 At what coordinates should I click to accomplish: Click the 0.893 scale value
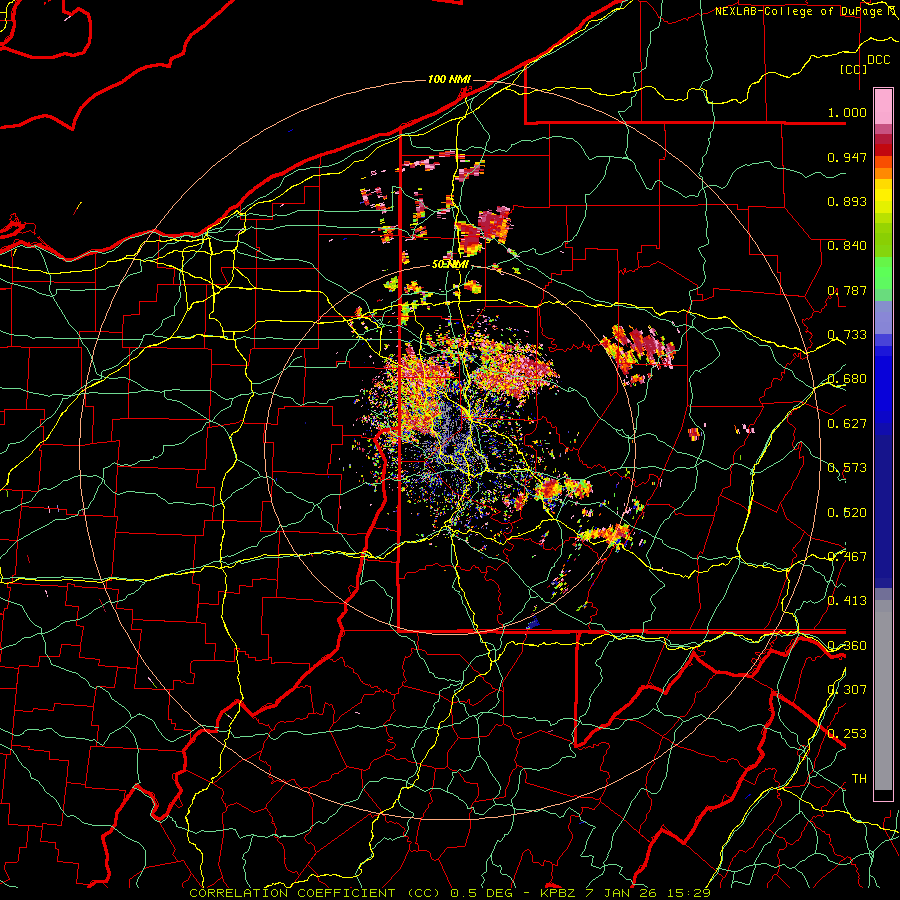[847, 201]
